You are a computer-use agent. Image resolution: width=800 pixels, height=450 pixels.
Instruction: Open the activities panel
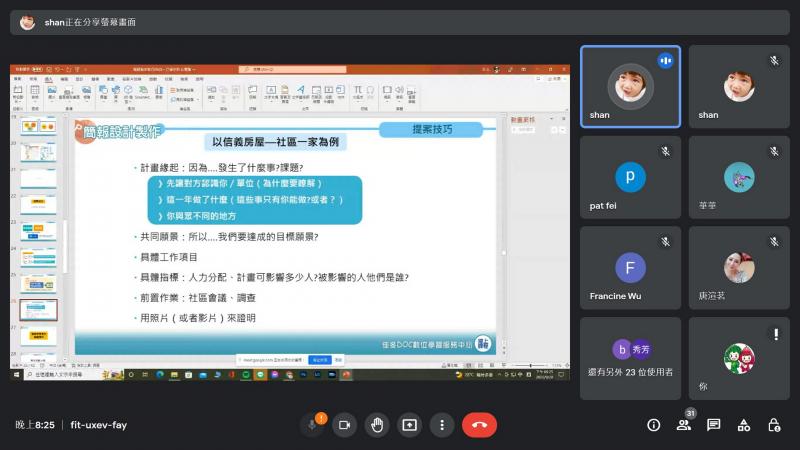[743, 425]
